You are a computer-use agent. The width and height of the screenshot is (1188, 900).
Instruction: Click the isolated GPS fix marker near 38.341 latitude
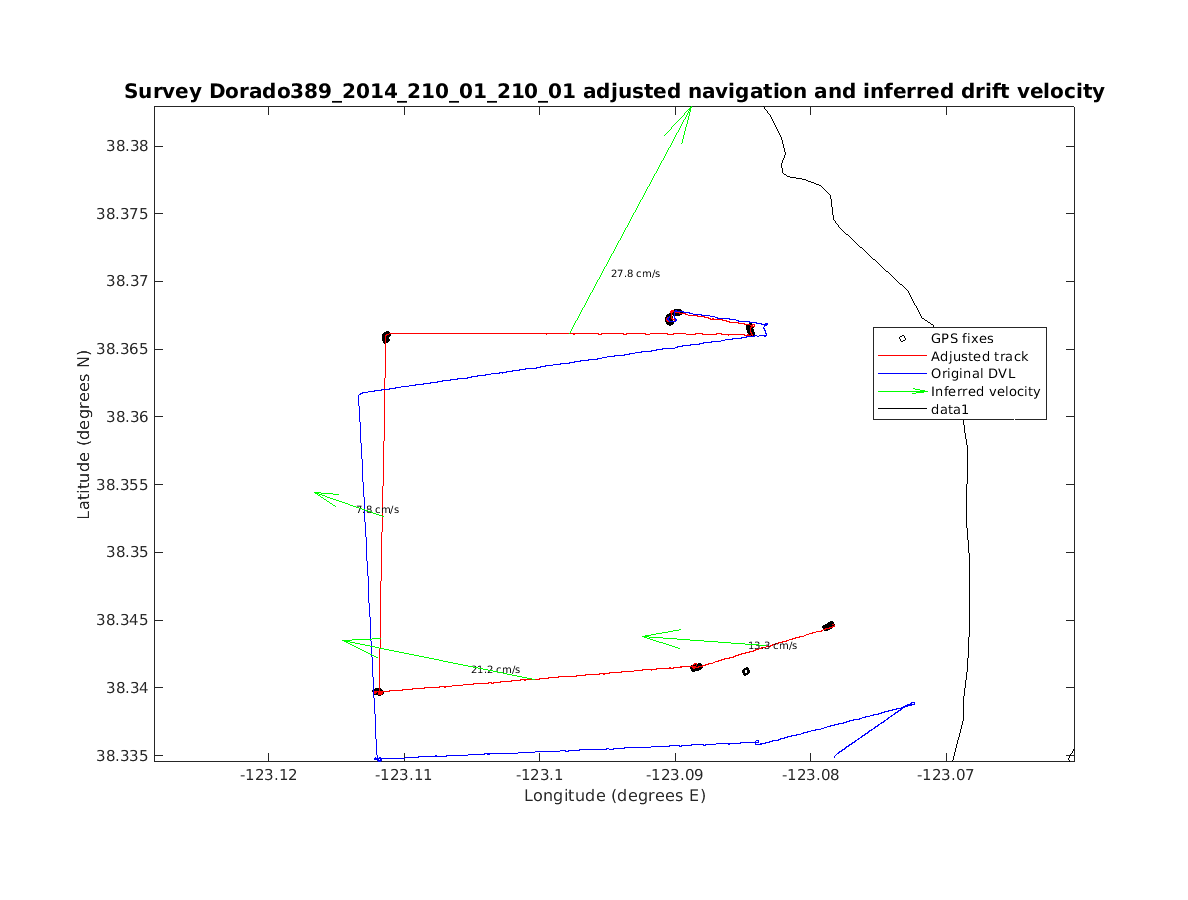tap(746, 672)
